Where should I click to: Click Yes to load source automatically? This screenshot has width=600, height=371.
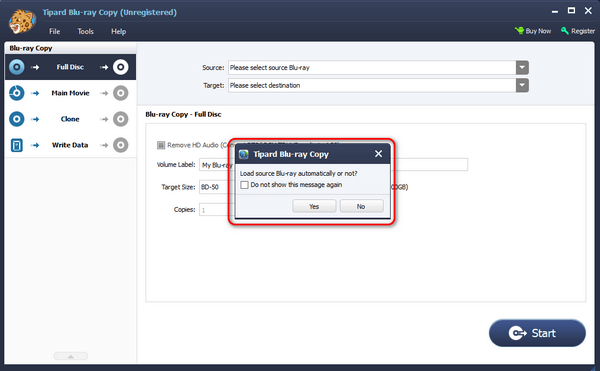point(314,206)
